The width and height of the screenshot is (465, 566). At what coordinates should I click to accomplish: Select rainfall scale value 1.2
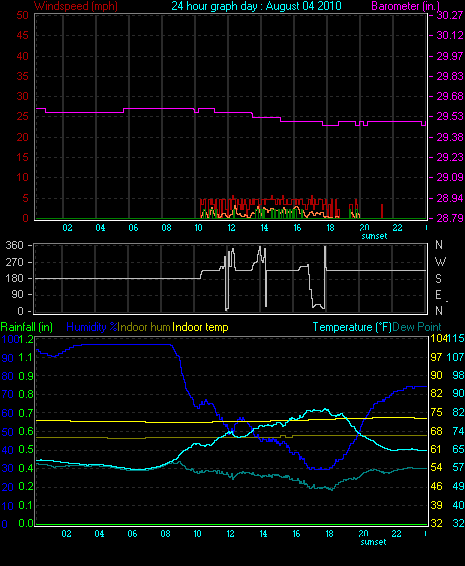click(x=27, y=339)
